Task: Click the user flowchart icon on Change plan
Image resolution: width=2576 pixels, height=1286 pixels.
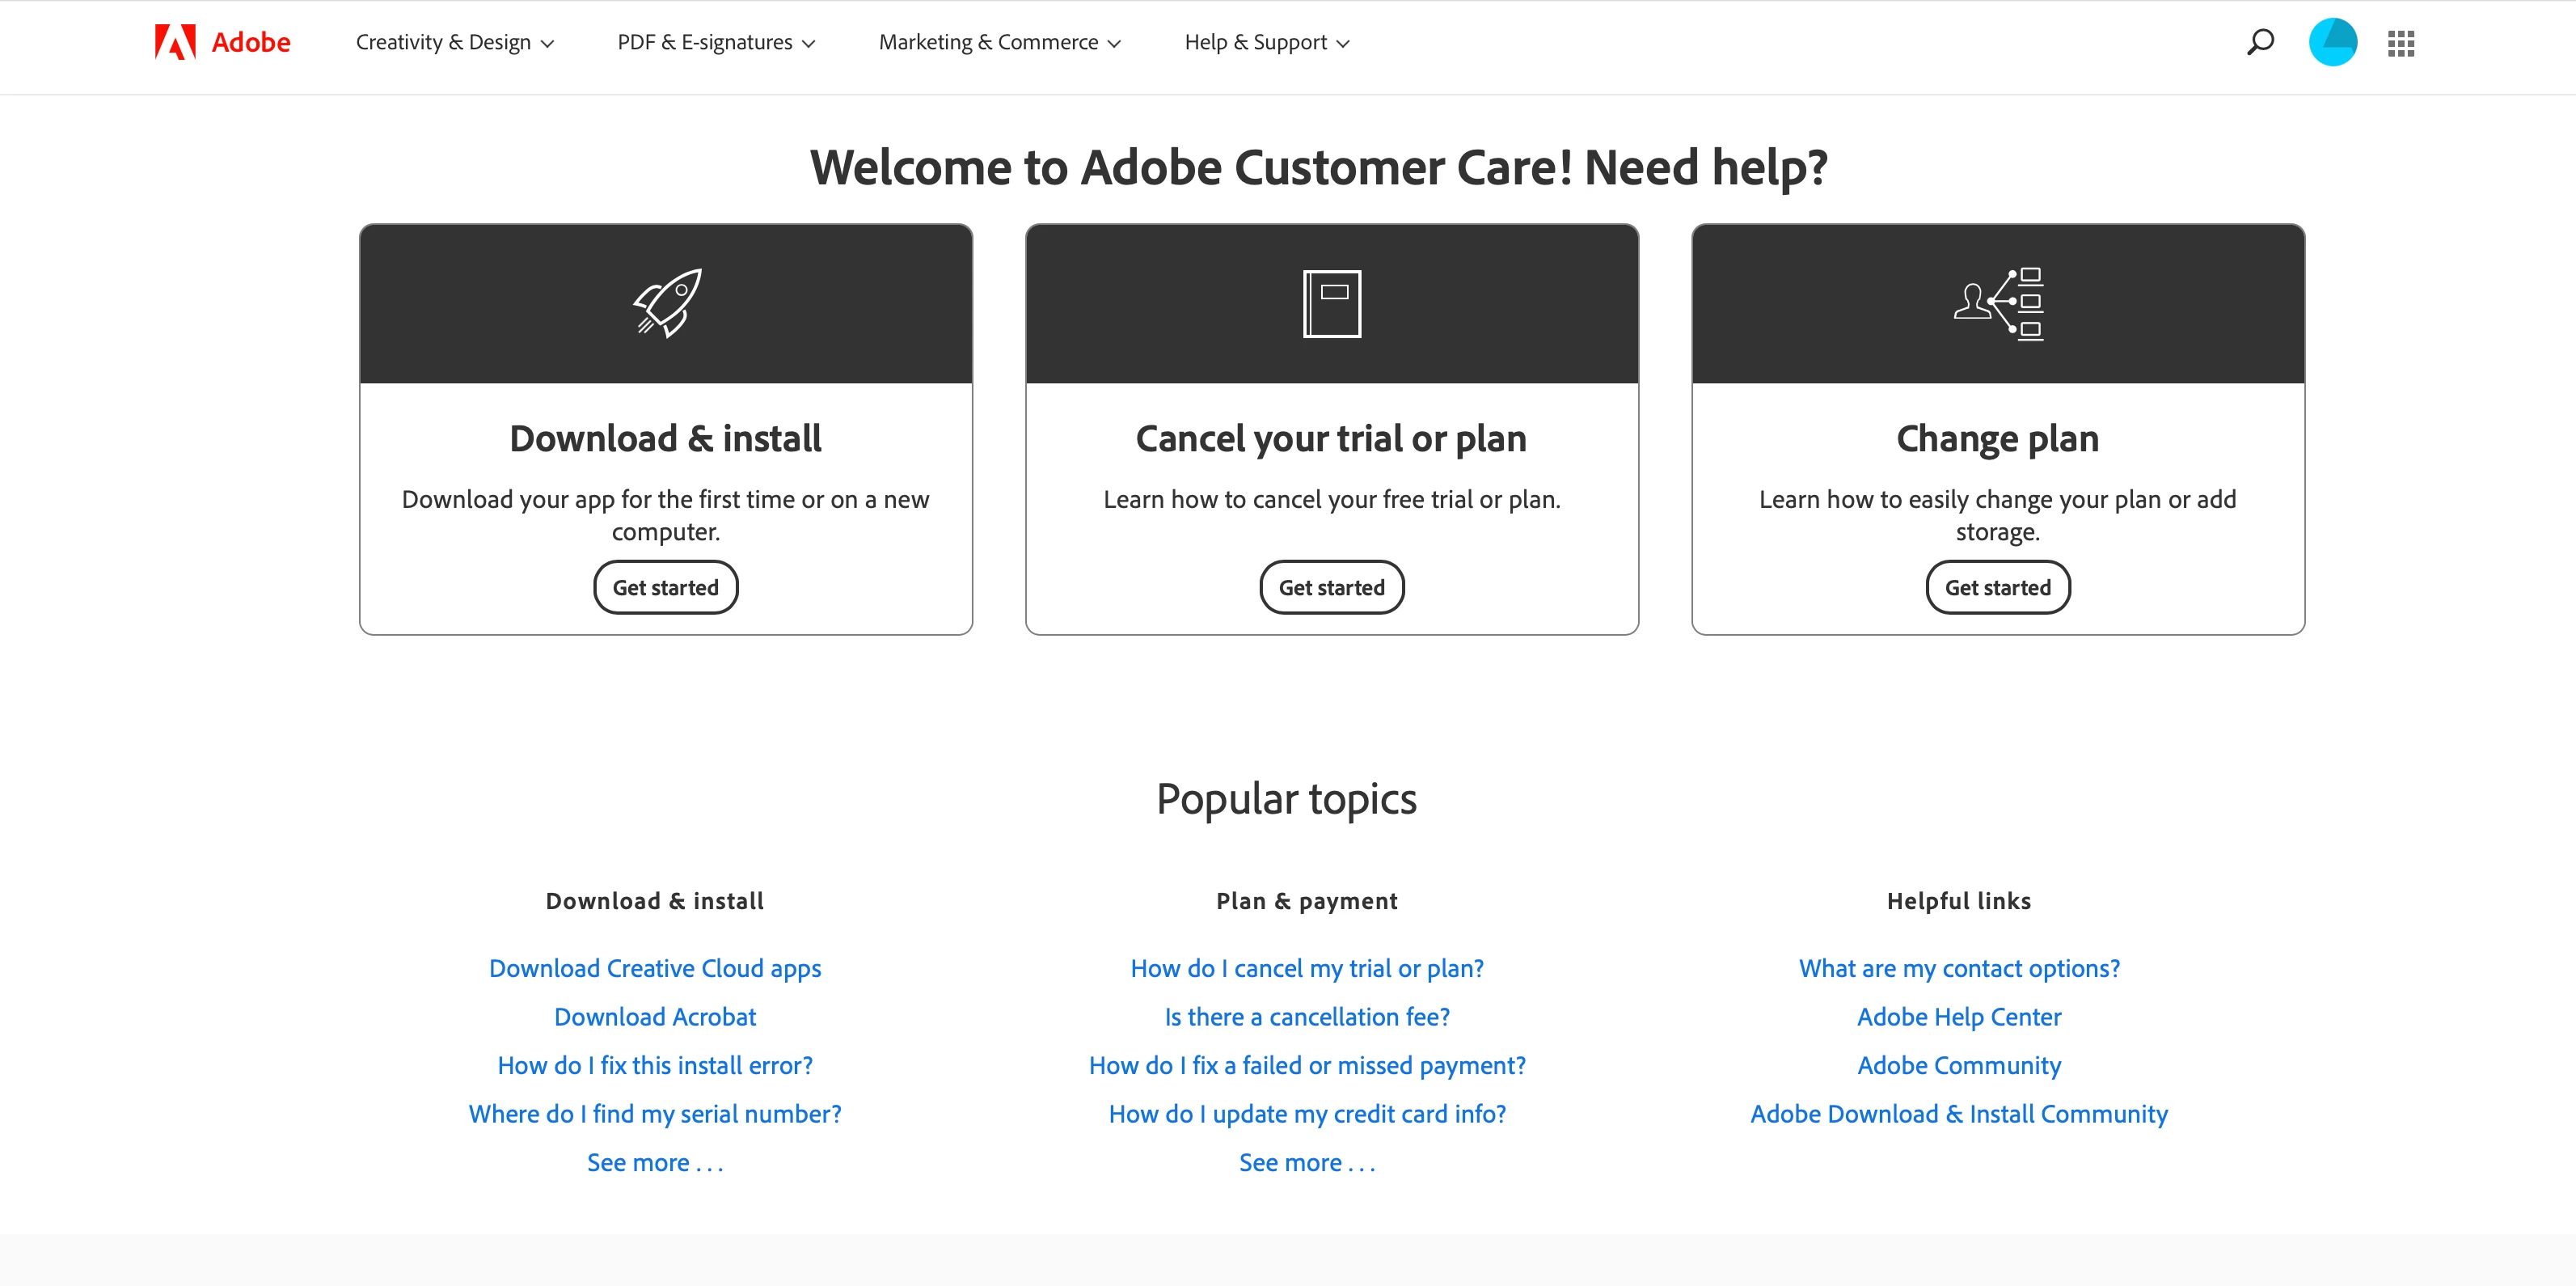Action: click(1998, 303)
